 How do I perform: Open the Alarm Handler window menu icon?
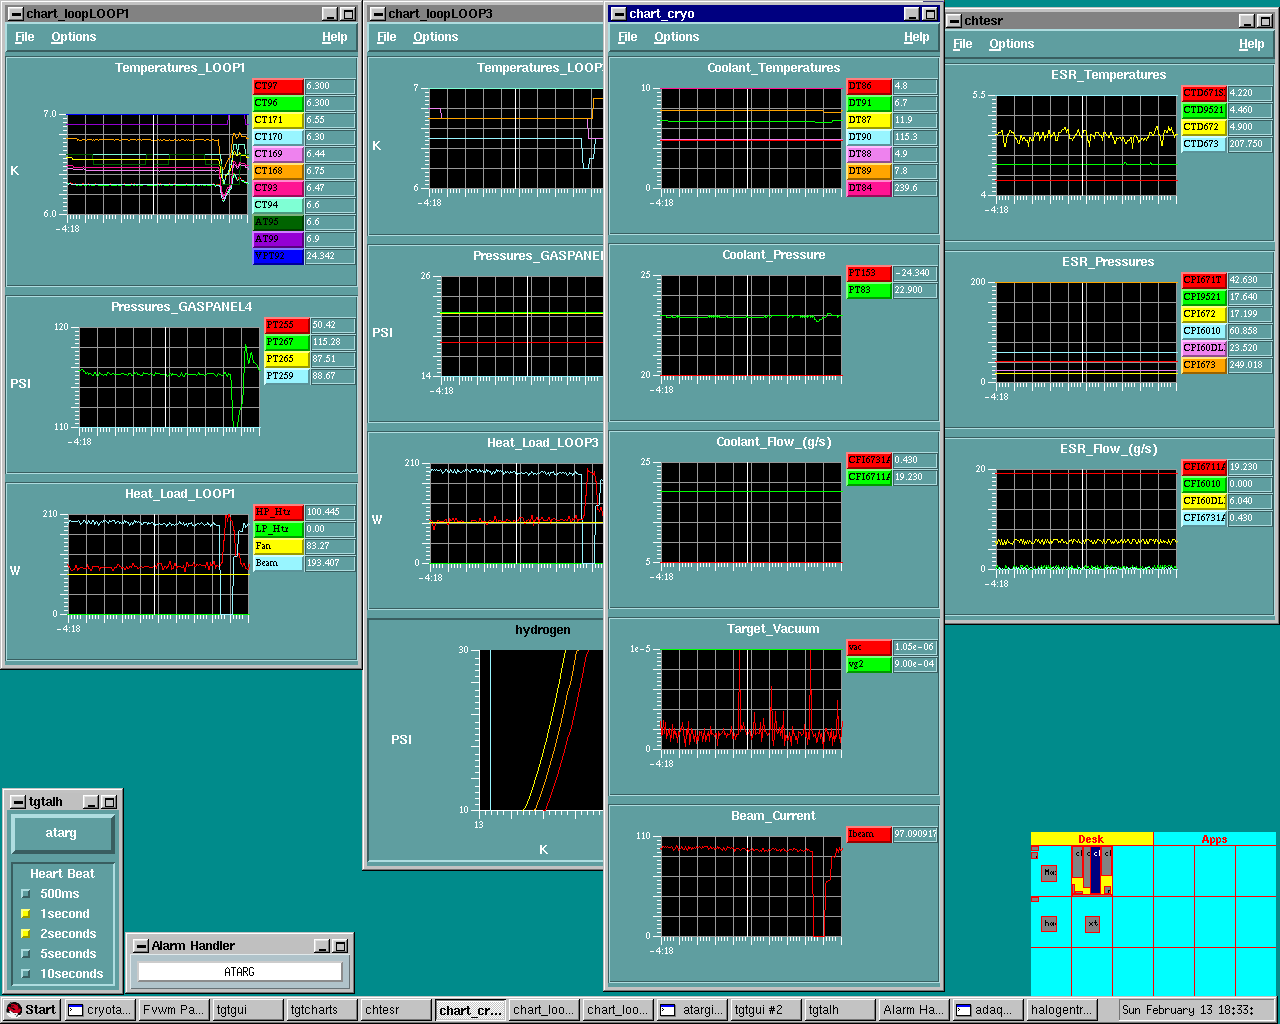click(141, 946)
